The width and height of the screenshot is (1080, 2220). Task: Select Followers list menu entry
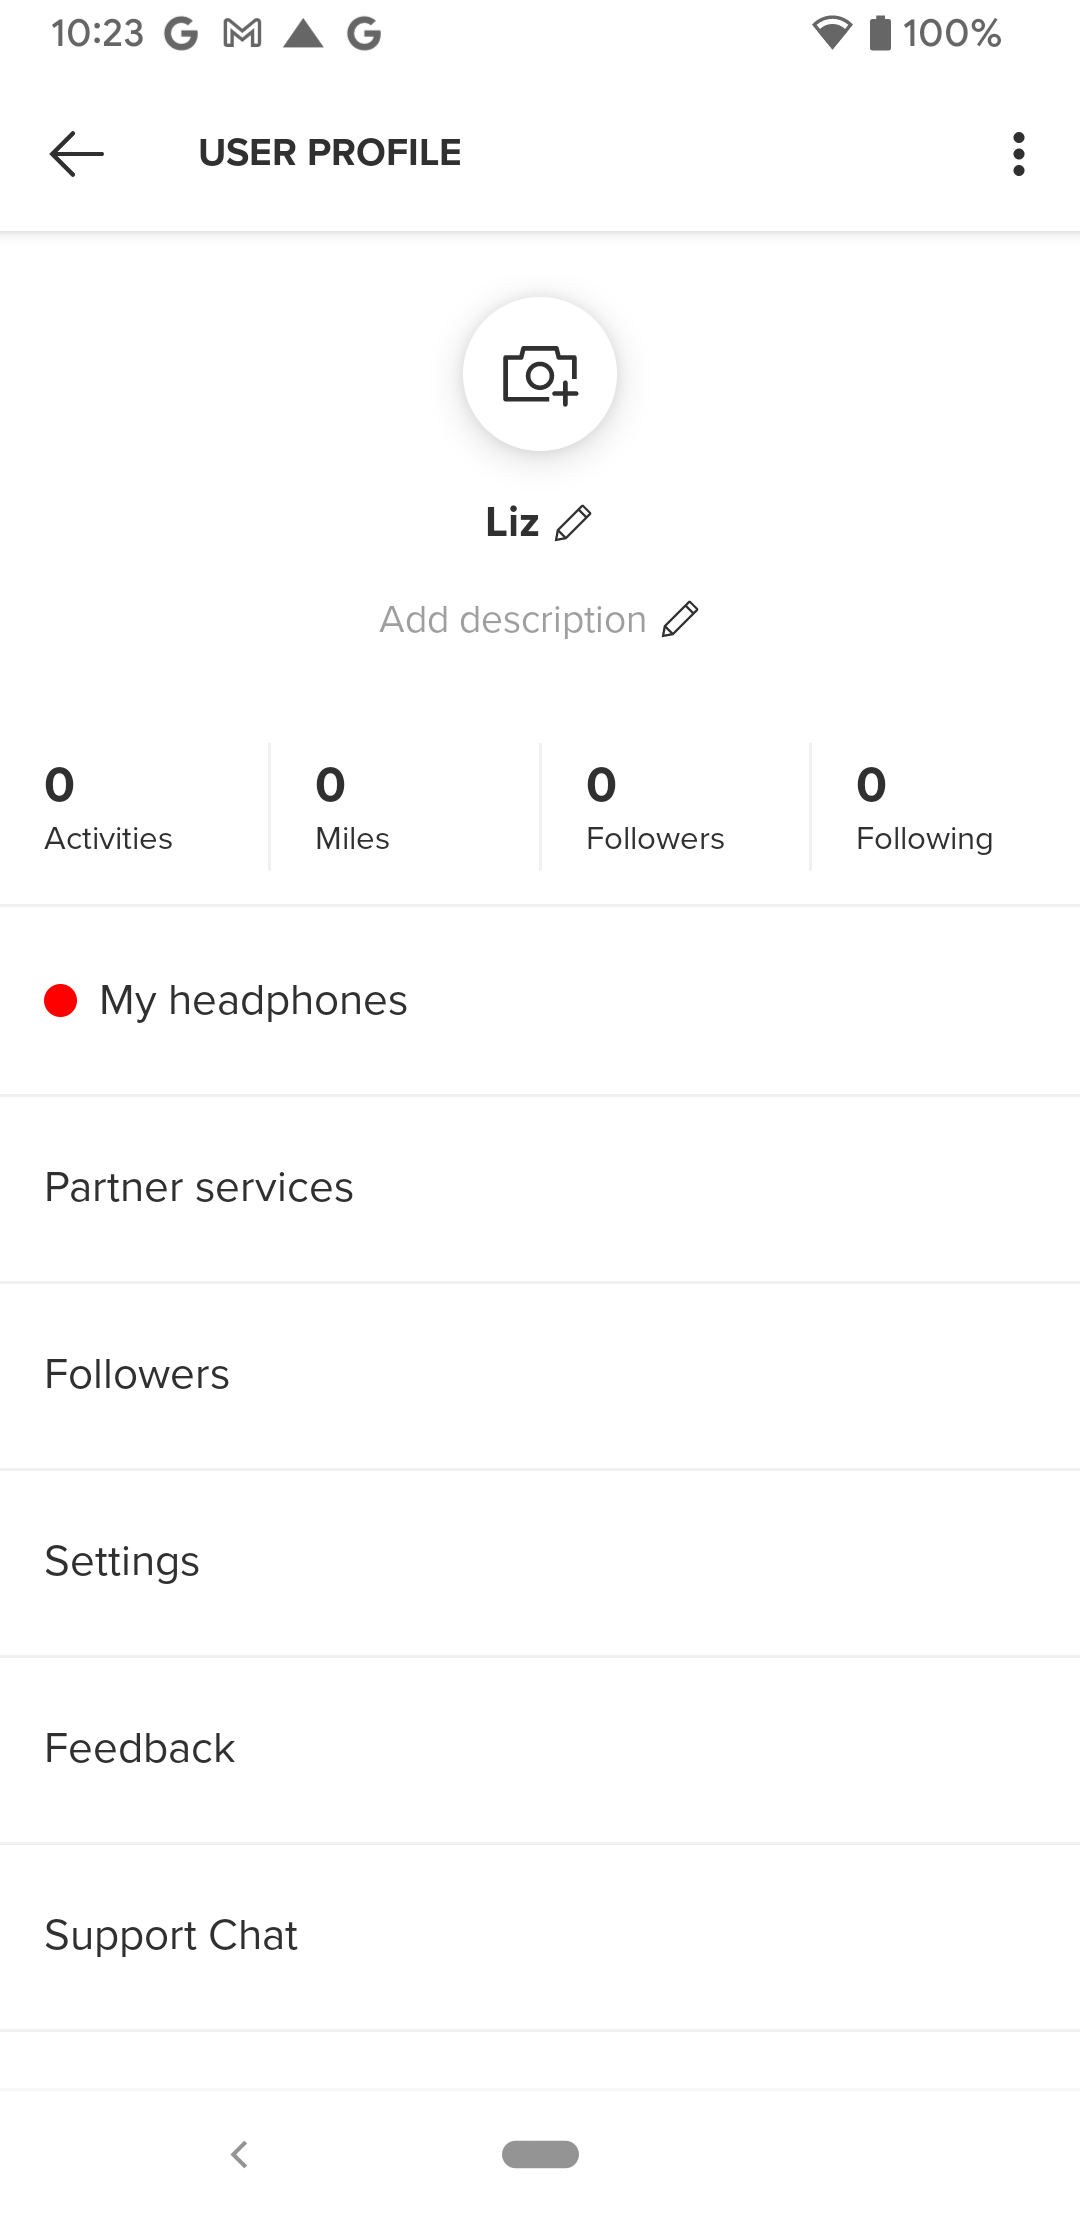pyautogui.click(x=137, y=1375)
